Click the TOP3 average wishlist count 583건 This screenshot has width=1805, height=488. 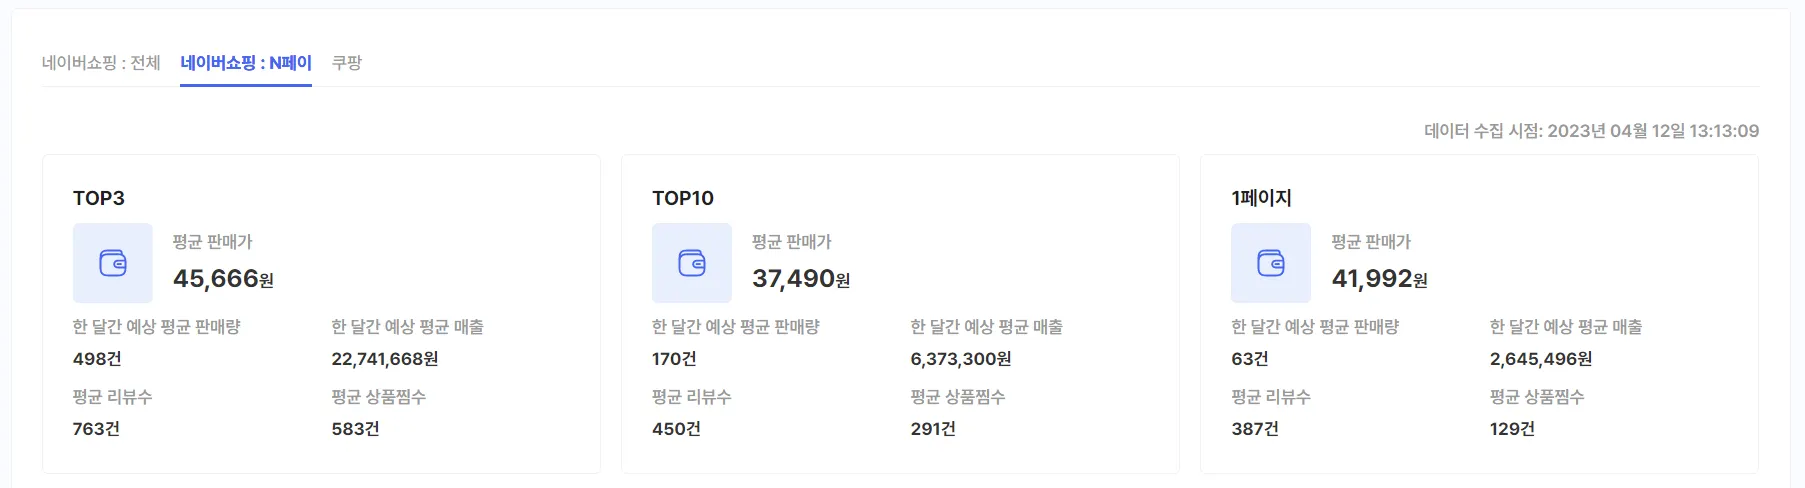pos(355,429)
